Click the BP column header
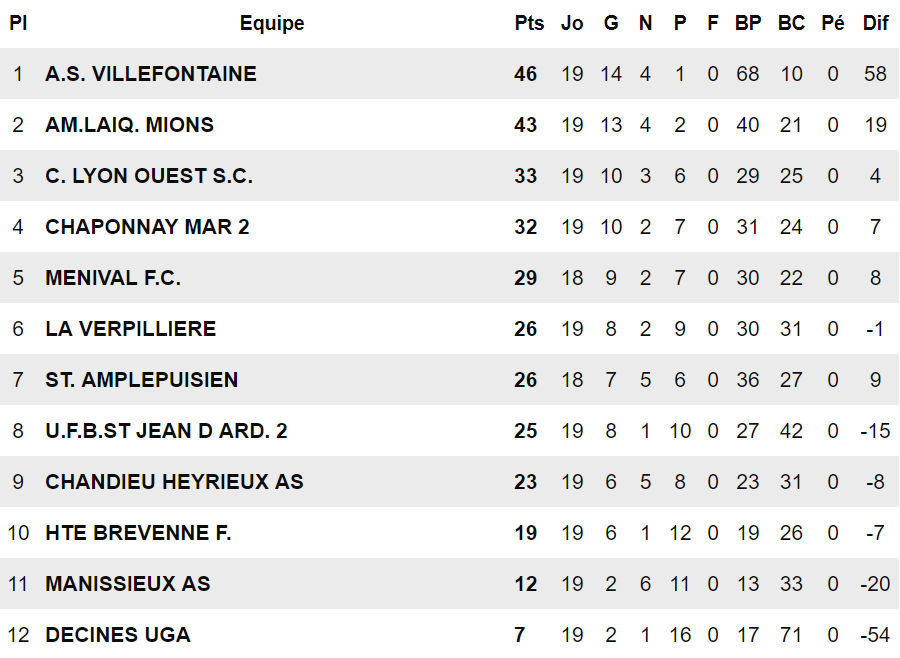This screenshot has height=658, width=900. (748, 23)
